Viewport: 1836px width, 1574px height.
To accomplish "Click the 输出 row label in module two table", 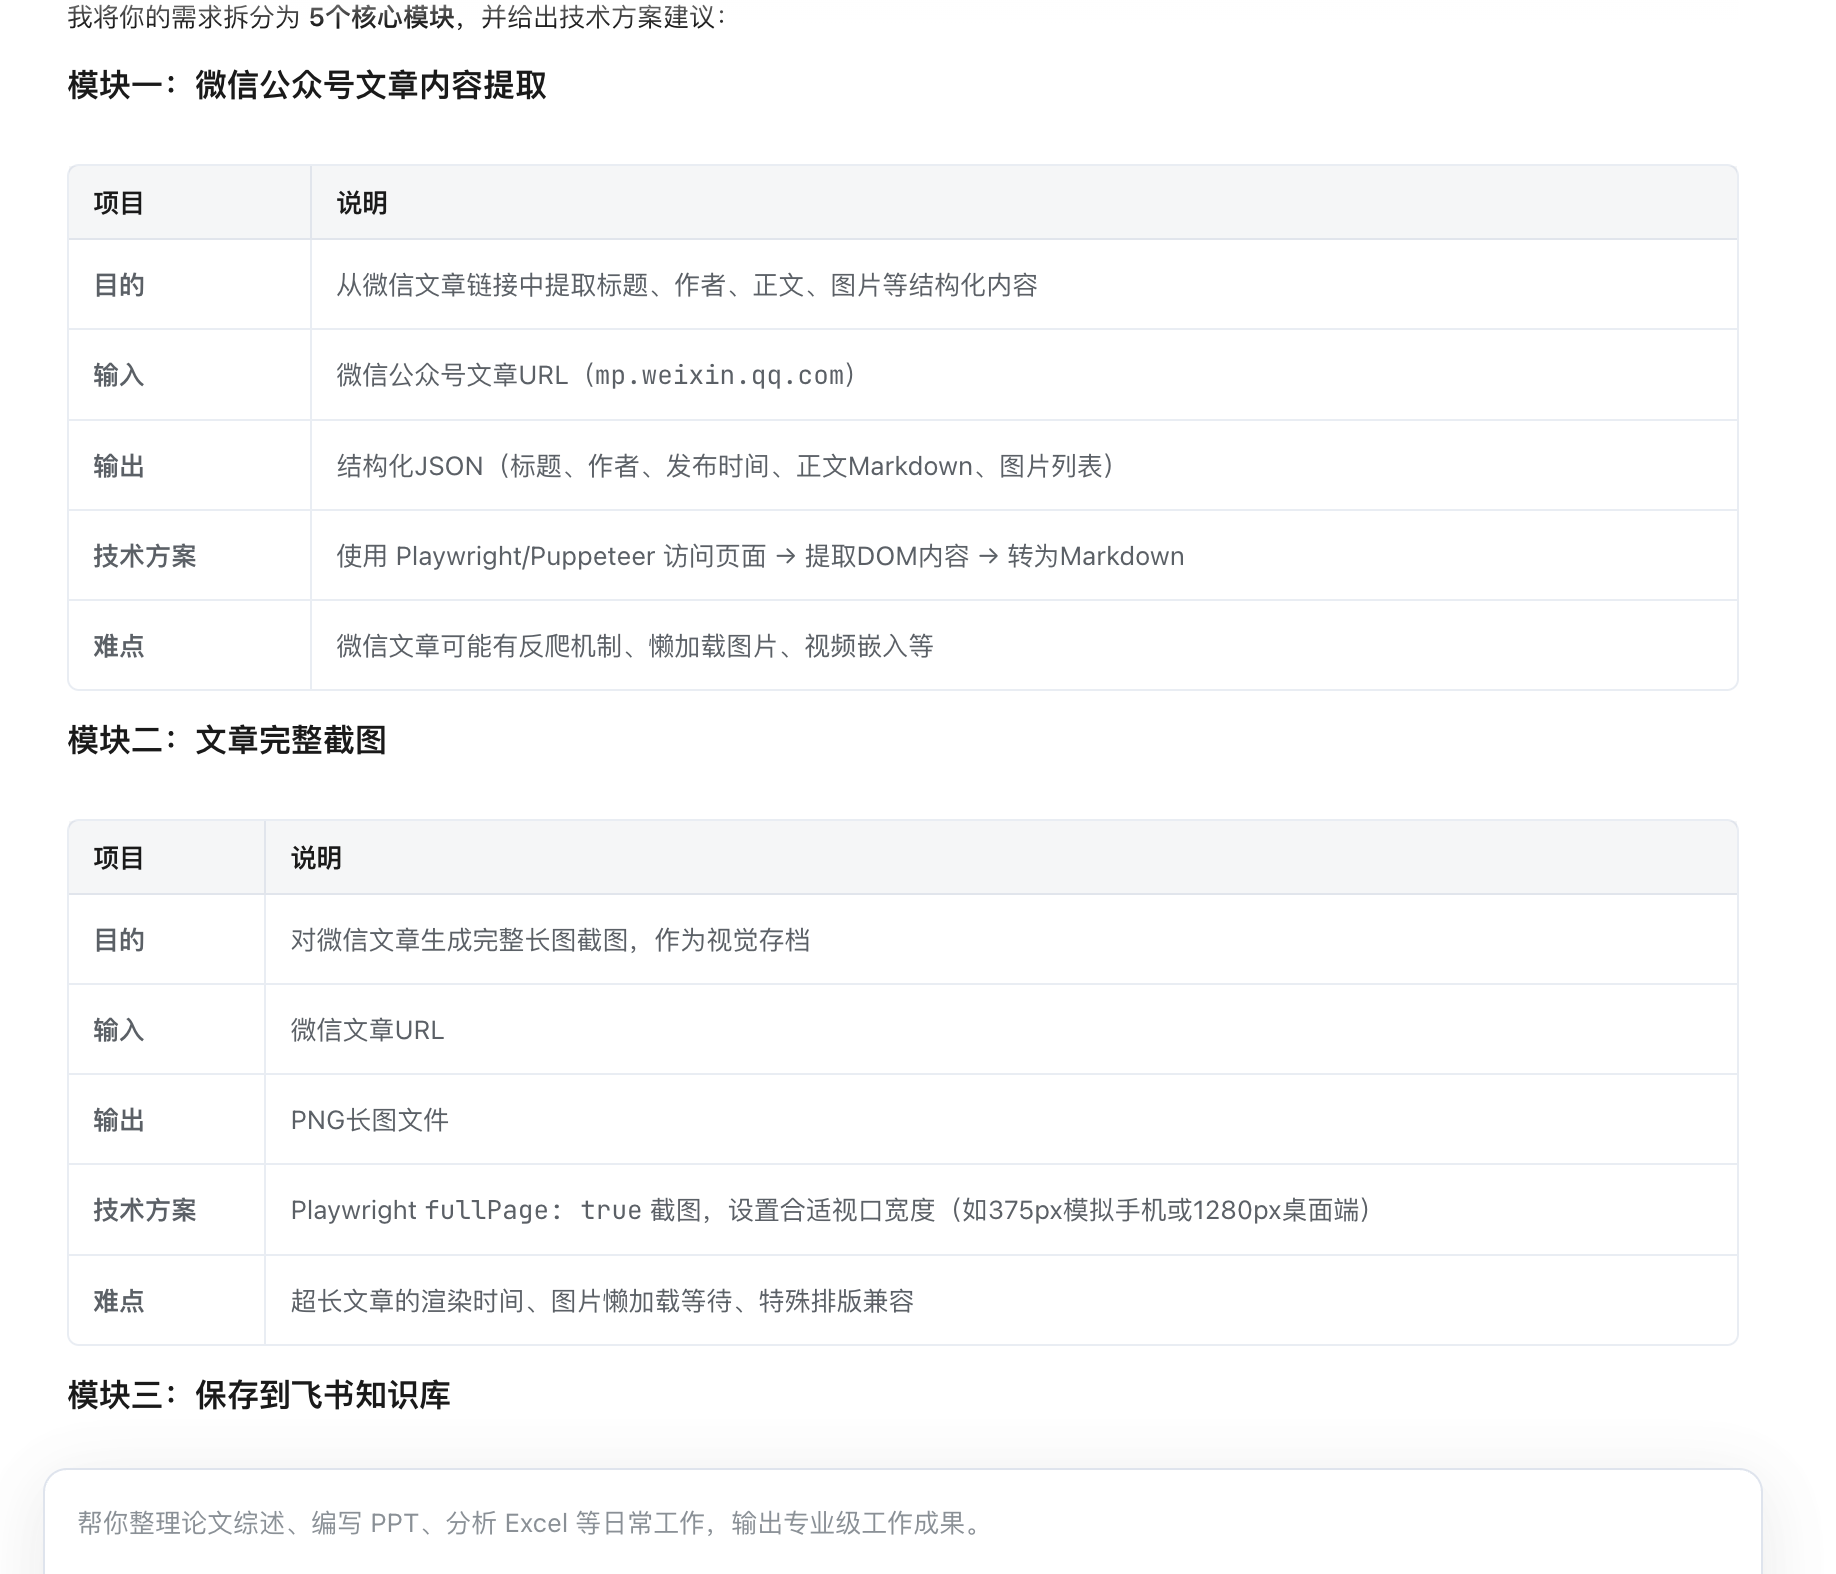I will (119, 1121).
